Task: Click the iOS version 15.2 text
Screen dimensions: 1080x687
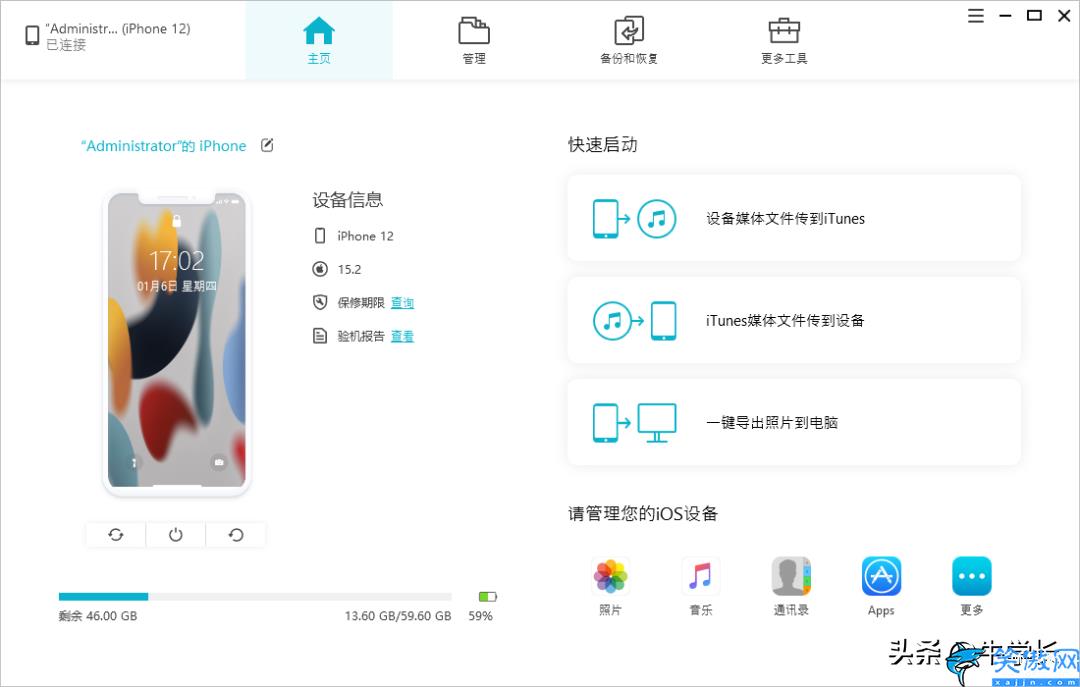Action: pos(349,269)
